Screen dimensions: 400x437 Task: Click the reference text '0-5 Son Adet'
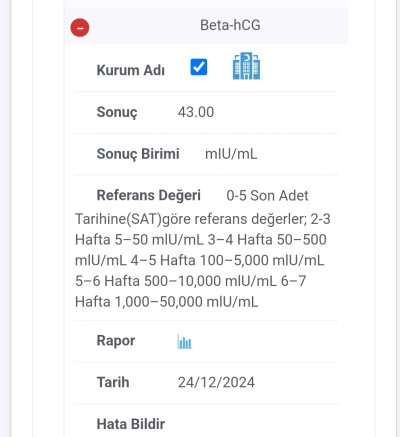[x=267, y=196]
